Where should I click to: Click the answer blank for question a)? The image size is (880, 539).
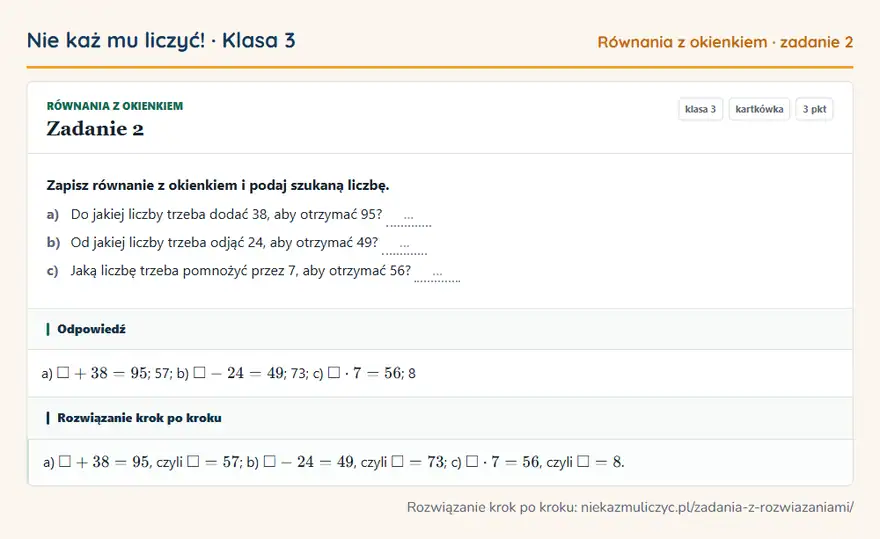tap(409, 217)
